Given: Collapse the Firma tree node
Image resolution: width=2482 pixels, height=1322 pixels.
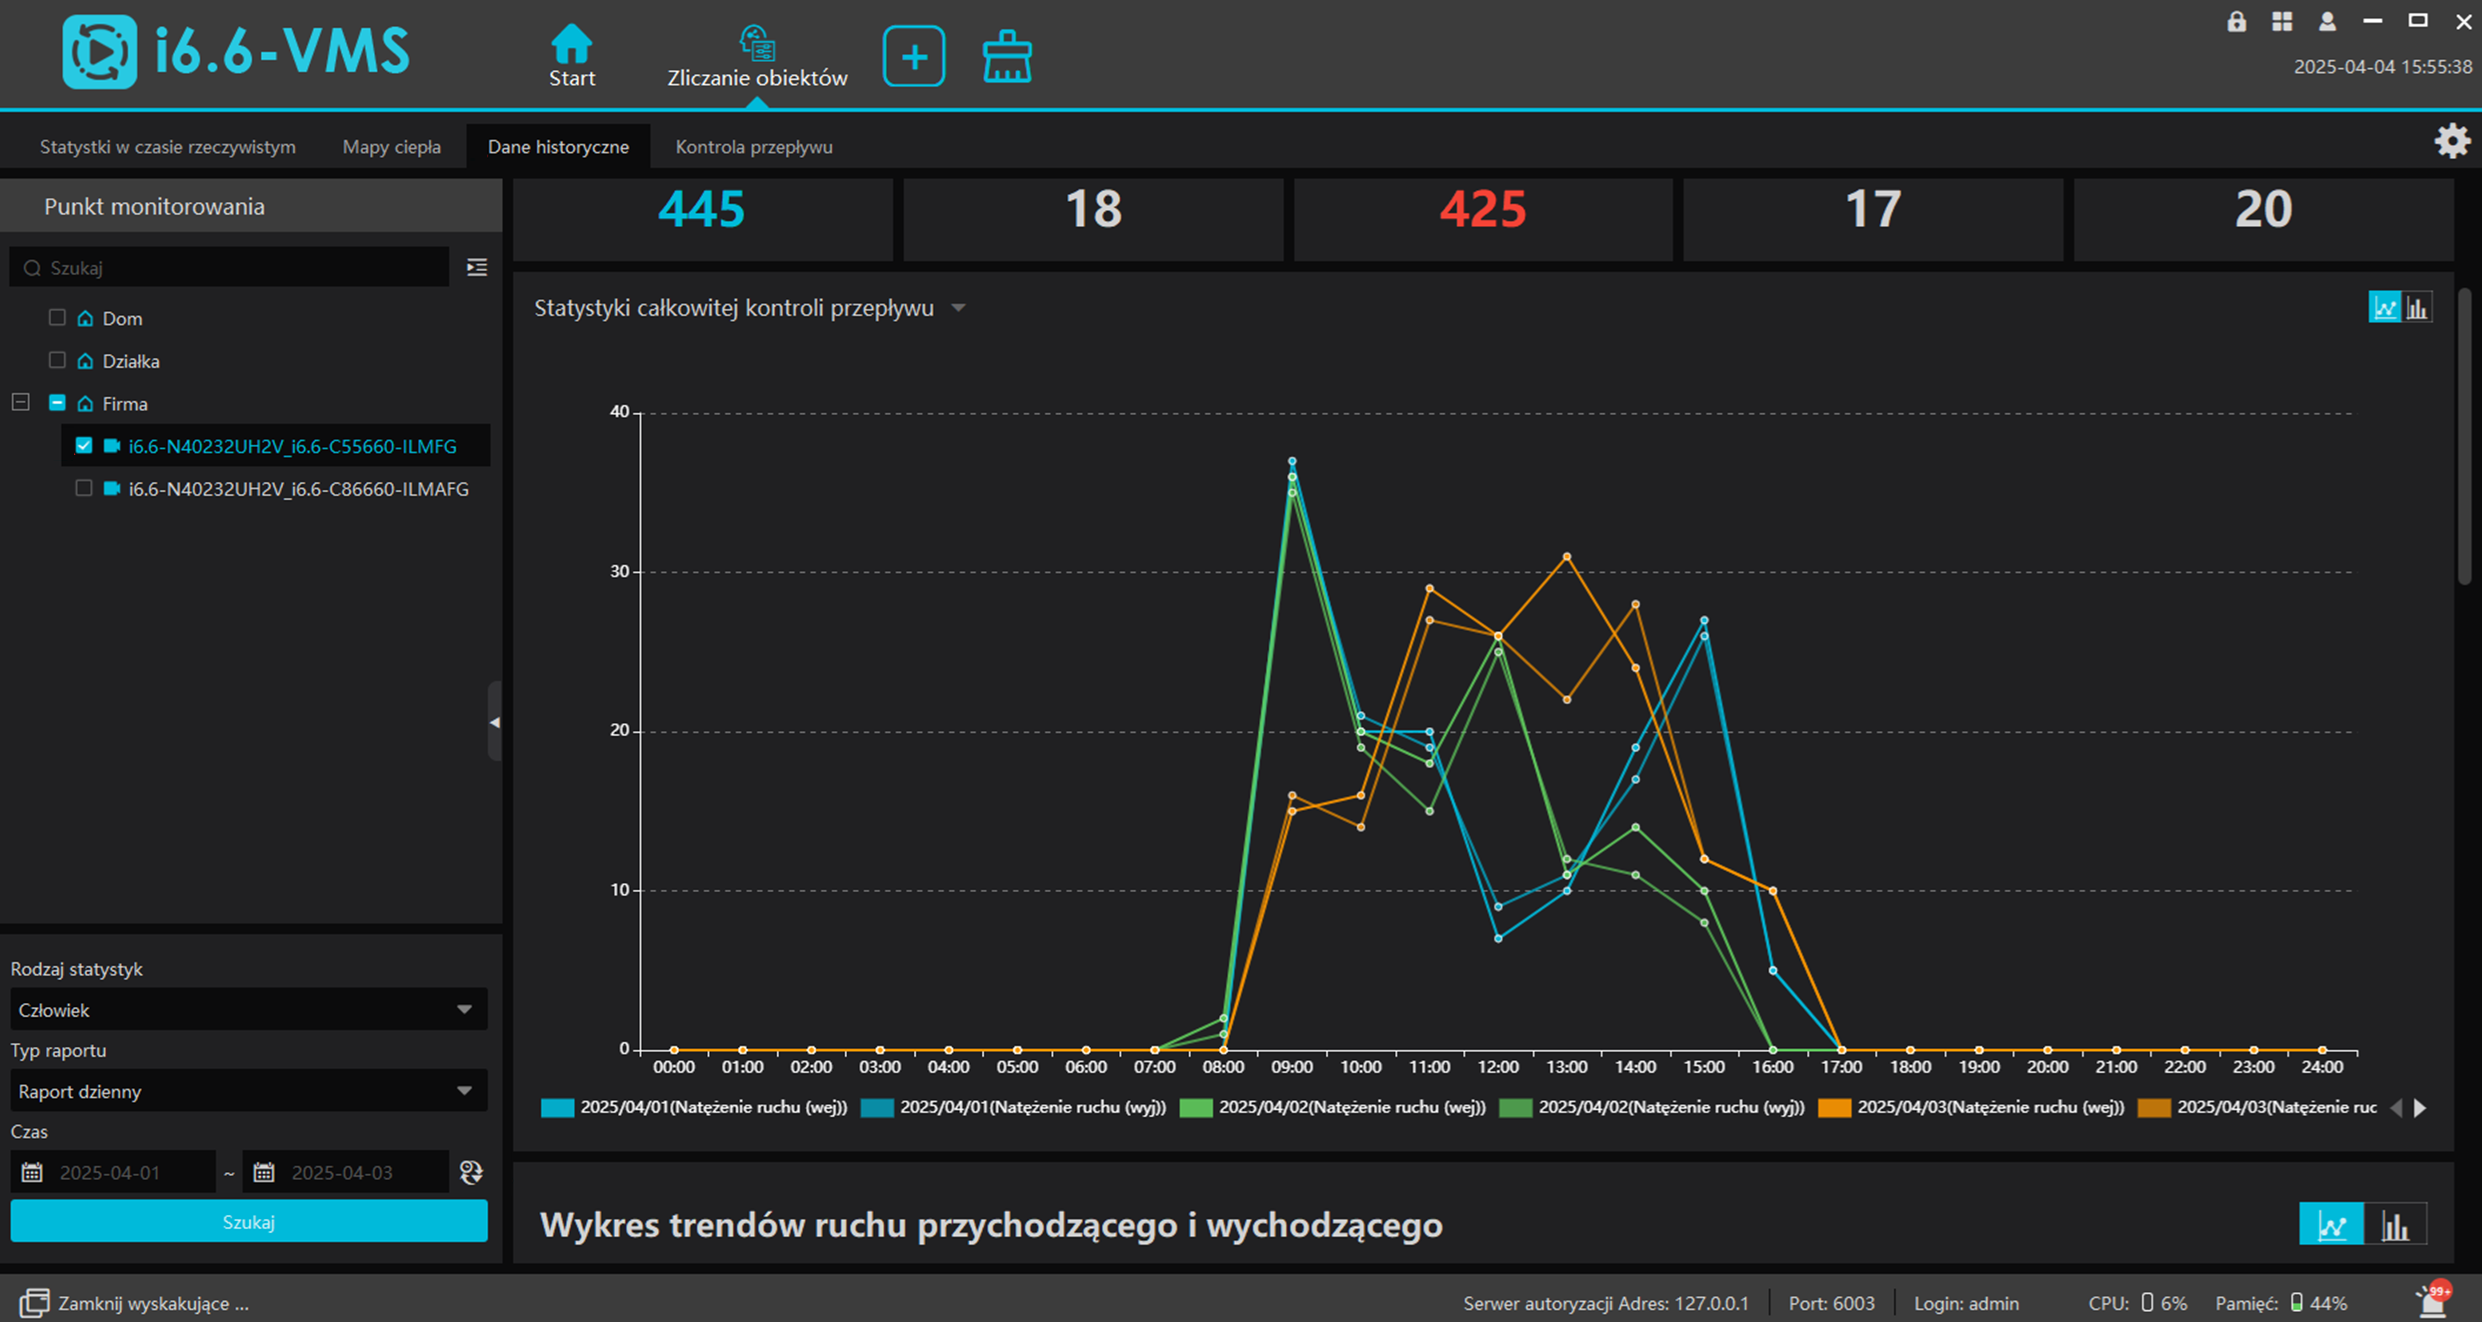Looking at the screenshot, I should pos(20,402).
